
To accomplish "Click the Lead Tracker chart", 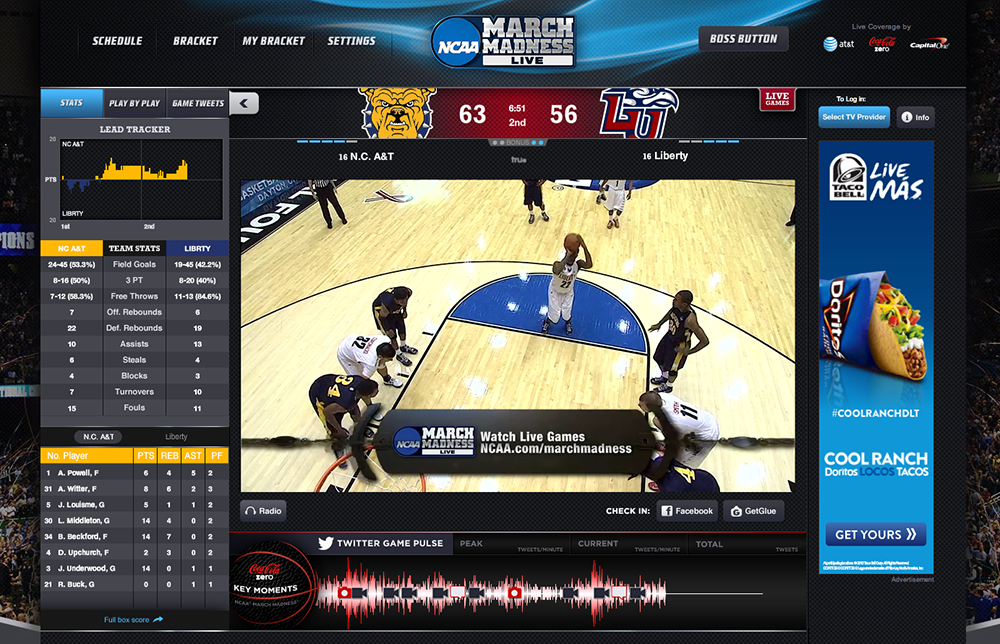I will point(141,179).
